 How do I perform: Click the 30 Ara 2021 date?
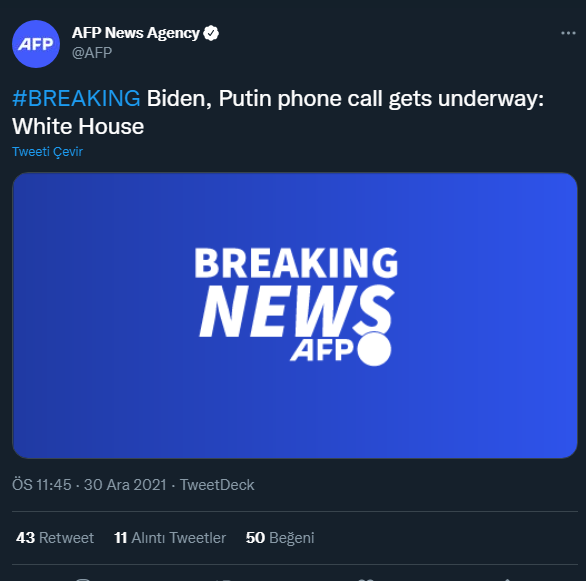[125, 485]
